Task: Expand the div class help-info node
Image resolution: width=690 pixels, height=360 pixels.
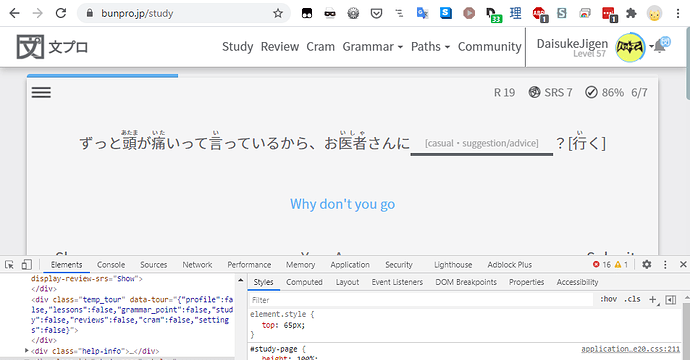Action: click(26, 351)
